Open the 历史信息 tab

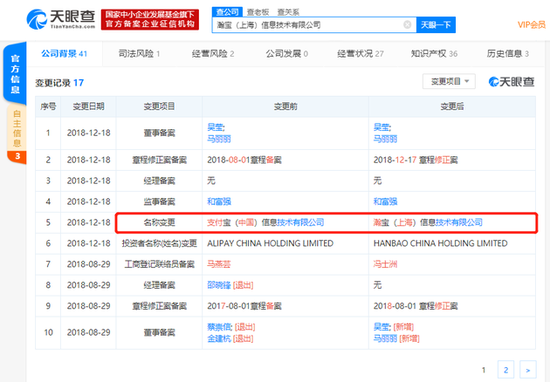508,54
